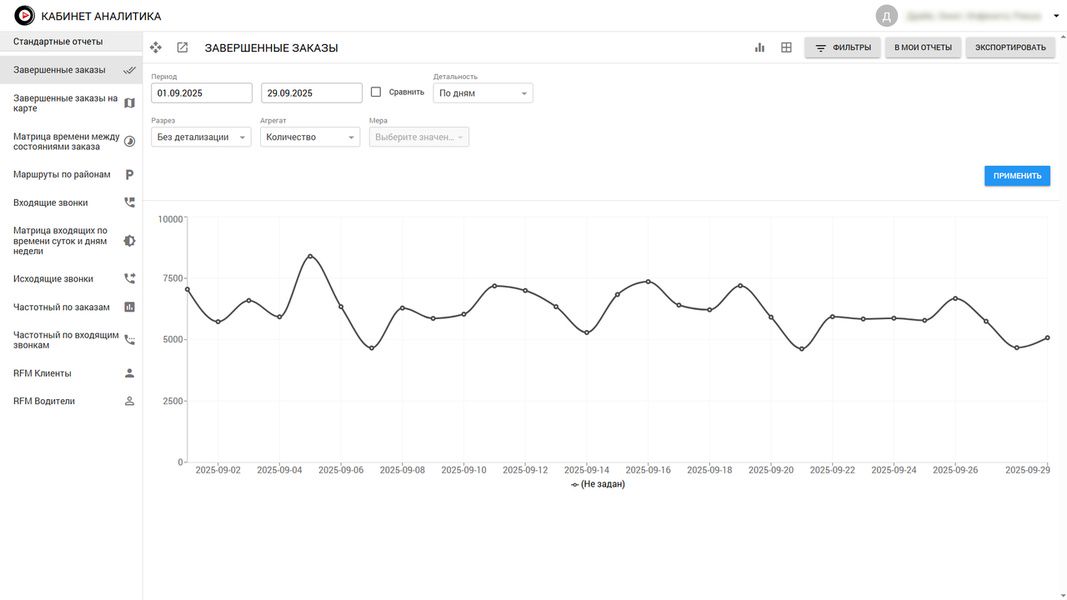Click the start date field 01.09.2025
The image size is (1067, 600).
click(x=202, y=93)
